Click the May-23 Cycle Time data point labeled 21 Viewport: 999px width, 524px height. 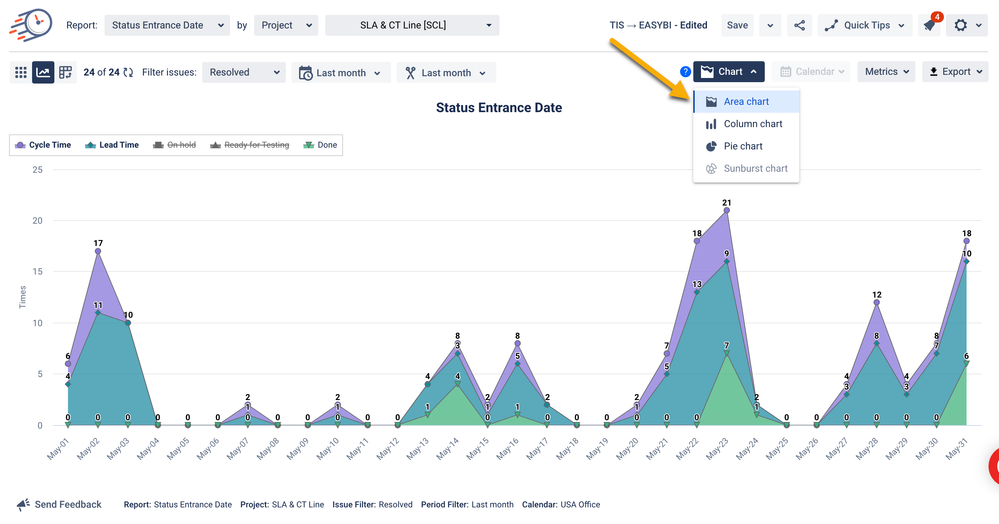726,210
